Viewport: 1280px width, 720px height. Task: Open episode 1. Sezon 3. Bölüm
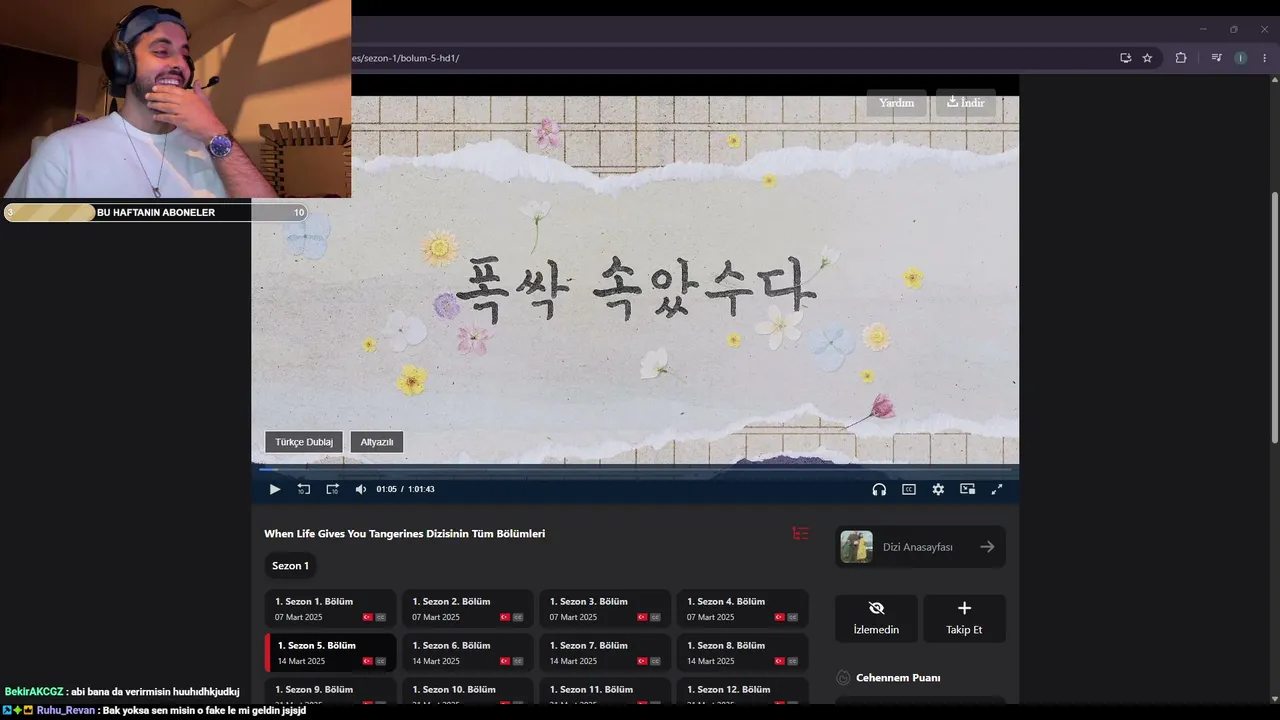point(605,609)
